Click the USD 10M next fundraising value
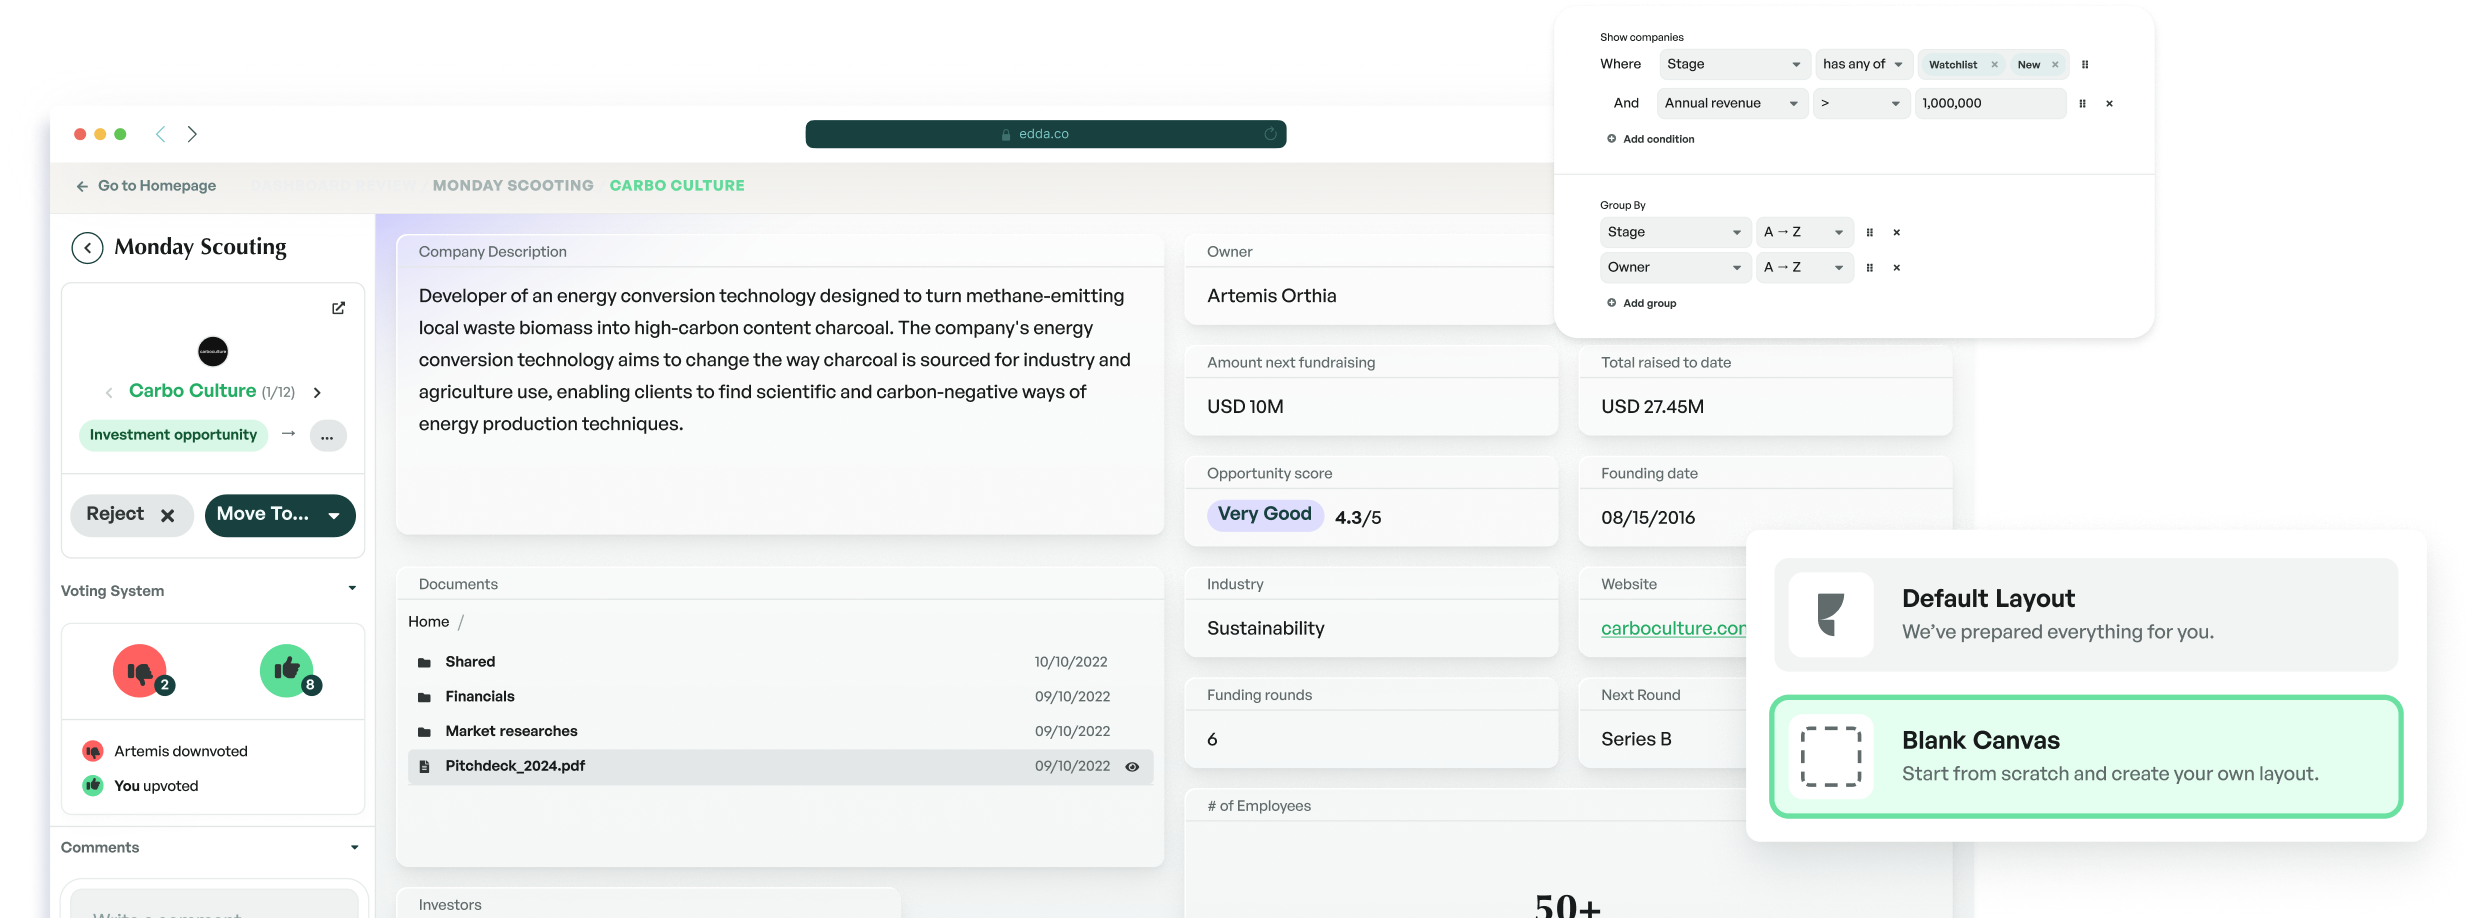 [1245, 407]
